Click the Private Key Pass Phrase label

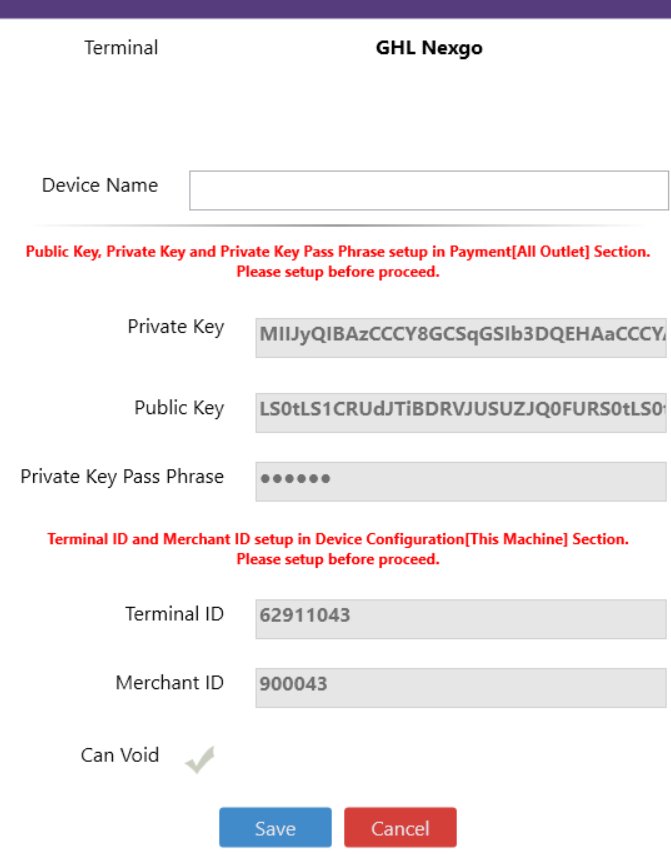(122, 476)
